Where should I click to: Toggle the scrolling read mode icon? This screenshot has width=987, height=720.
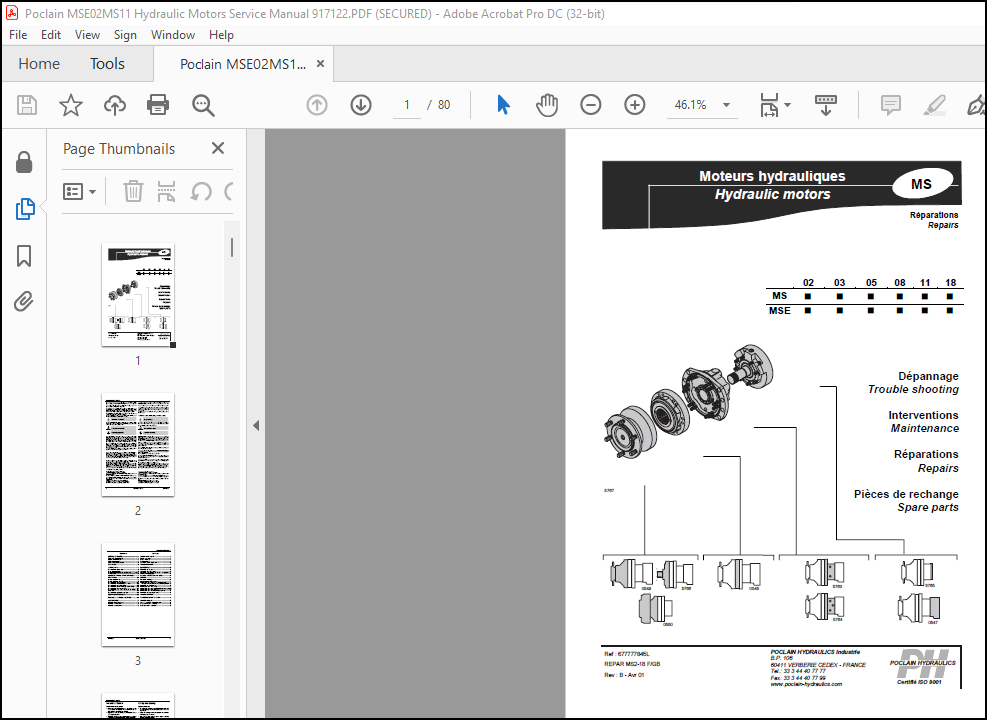[825, 104]
